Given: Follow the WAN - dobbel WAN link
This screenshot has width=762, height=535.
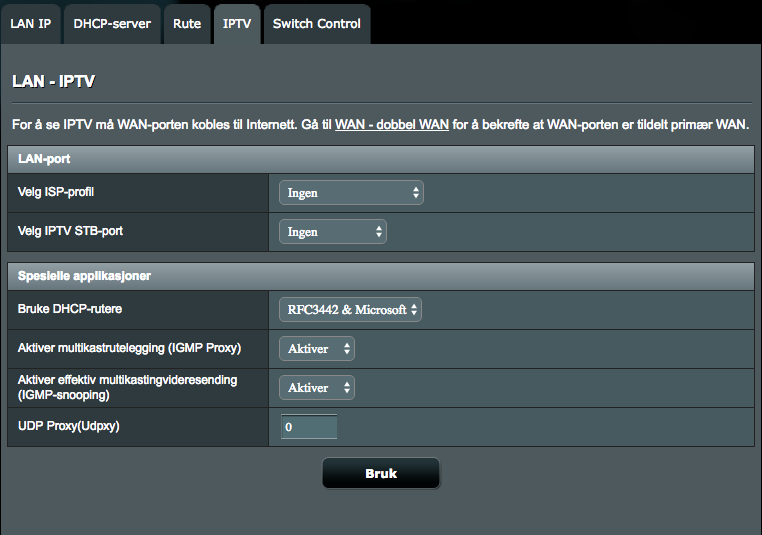Looking at the screenshot, I should tap(392, 125).
